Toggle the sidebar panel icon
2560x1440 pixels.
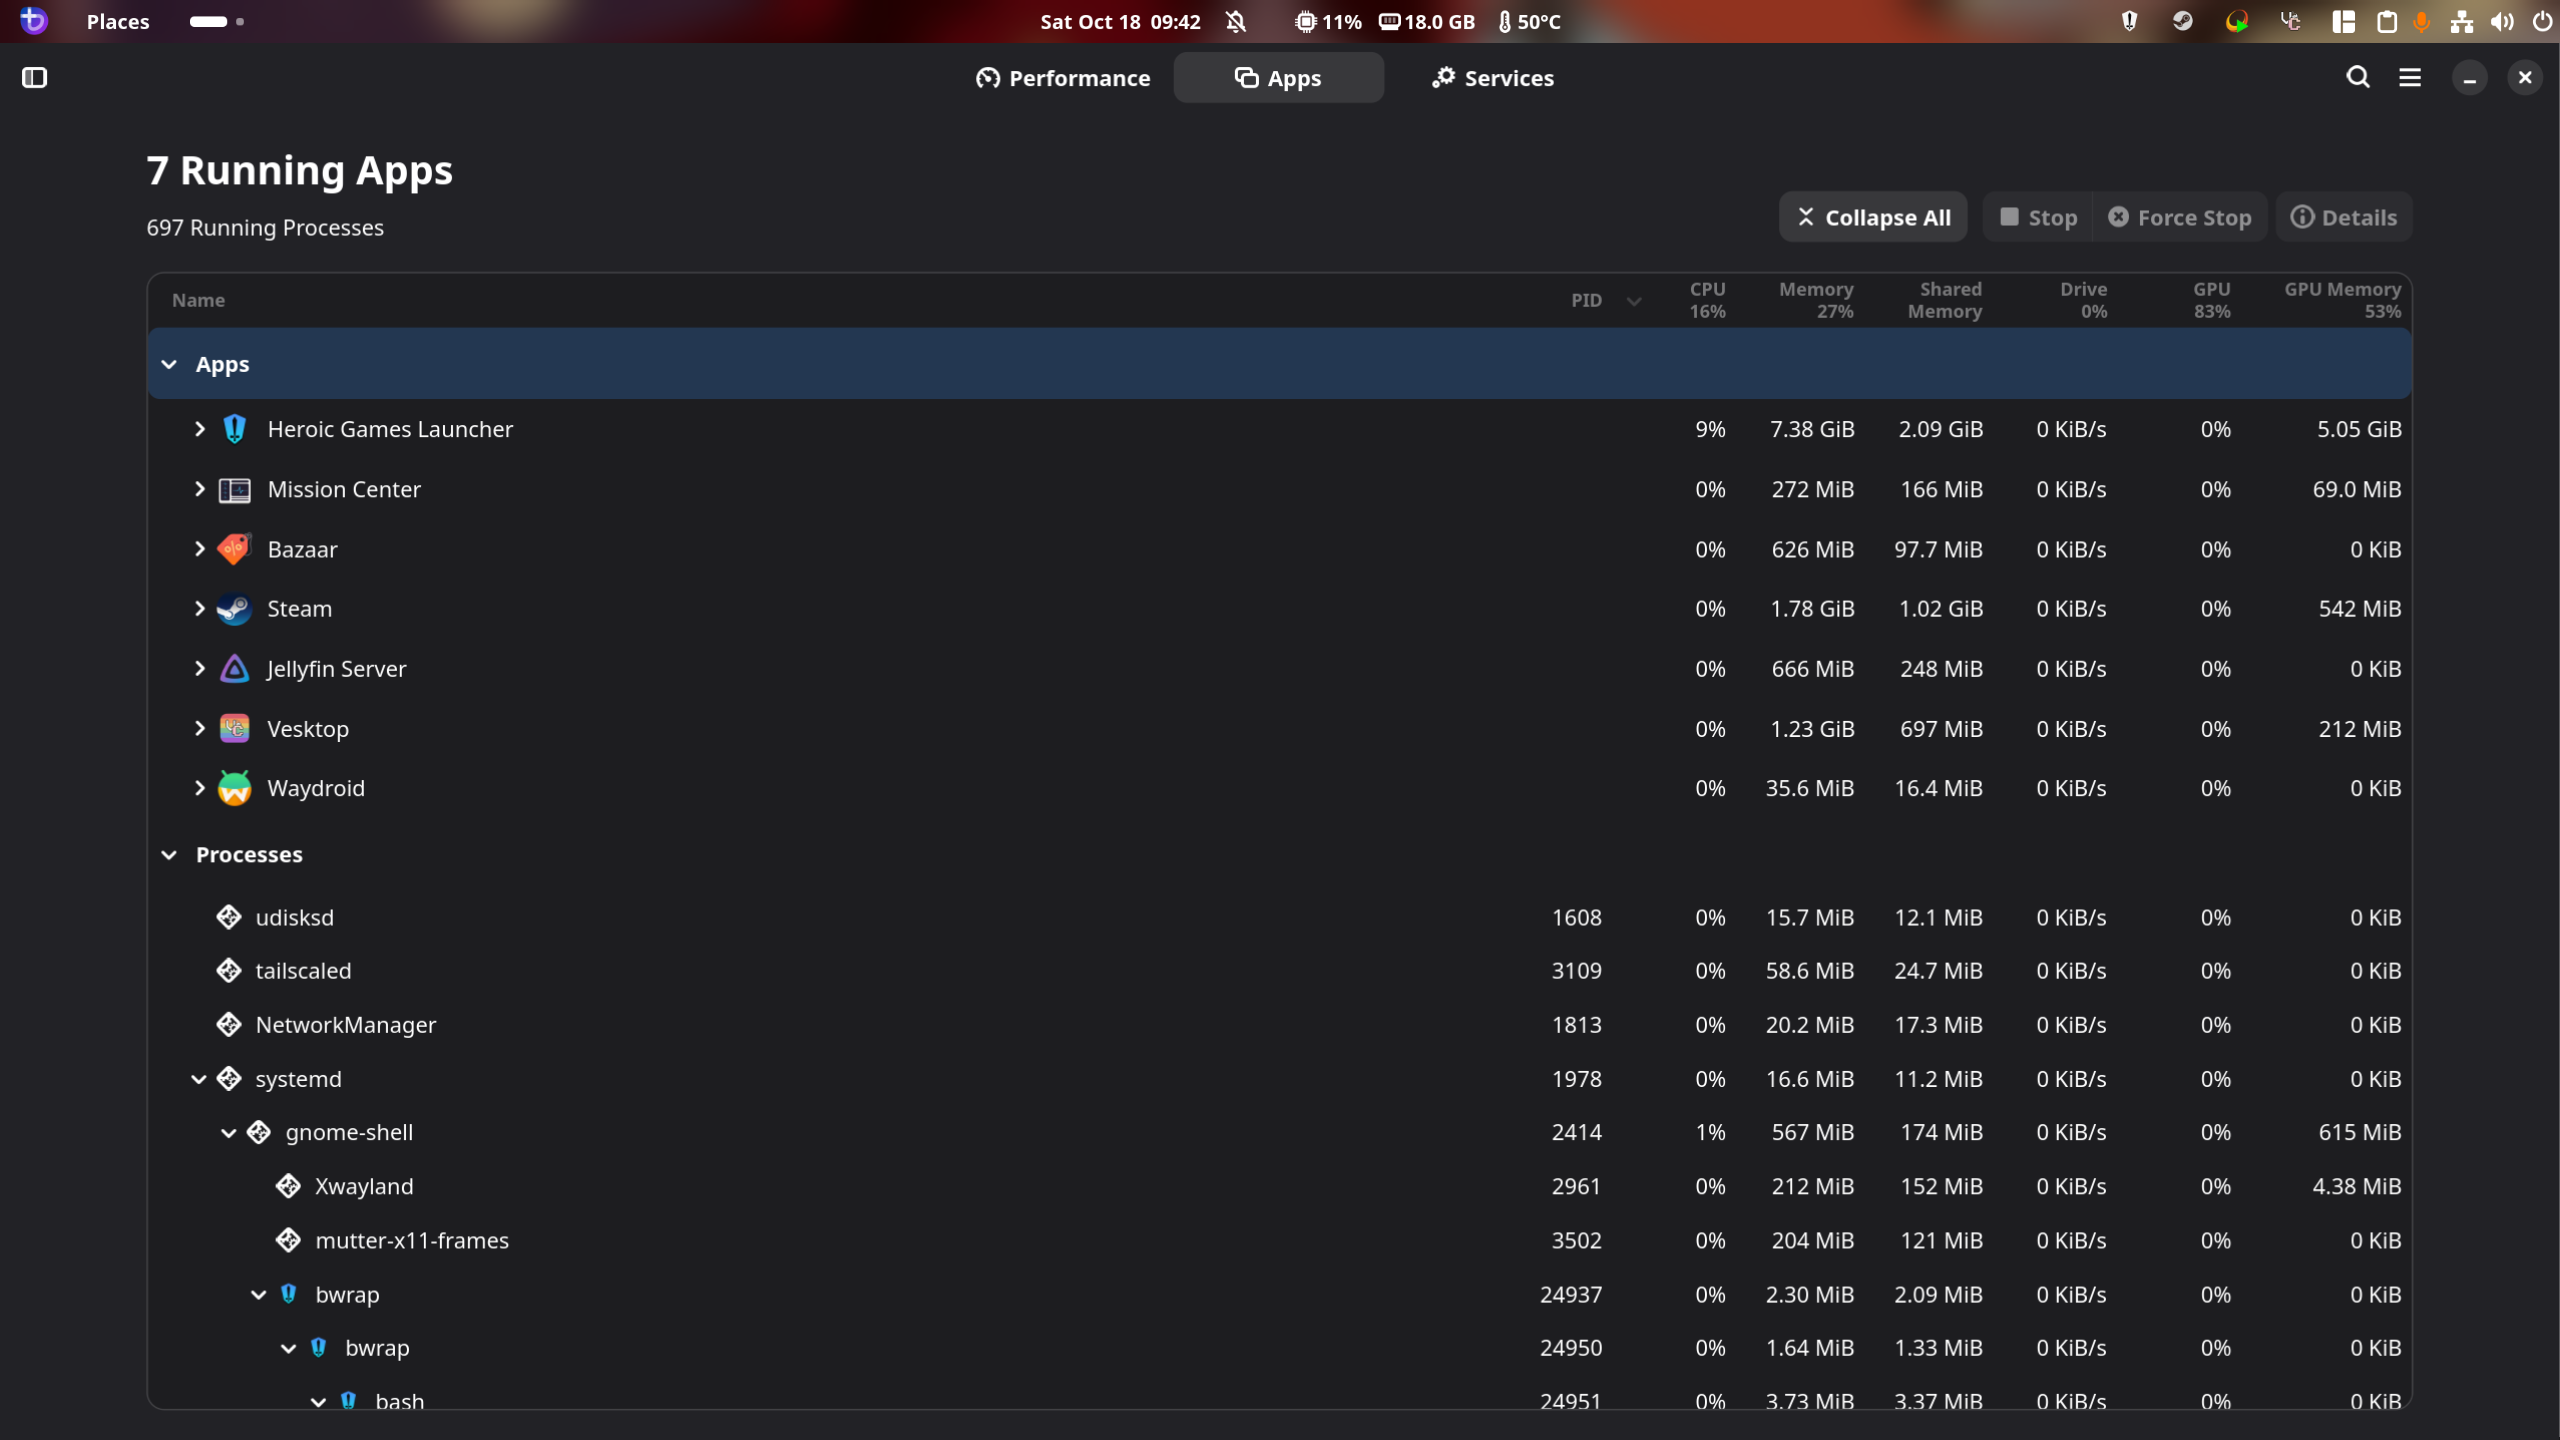[x=34, y=77]
